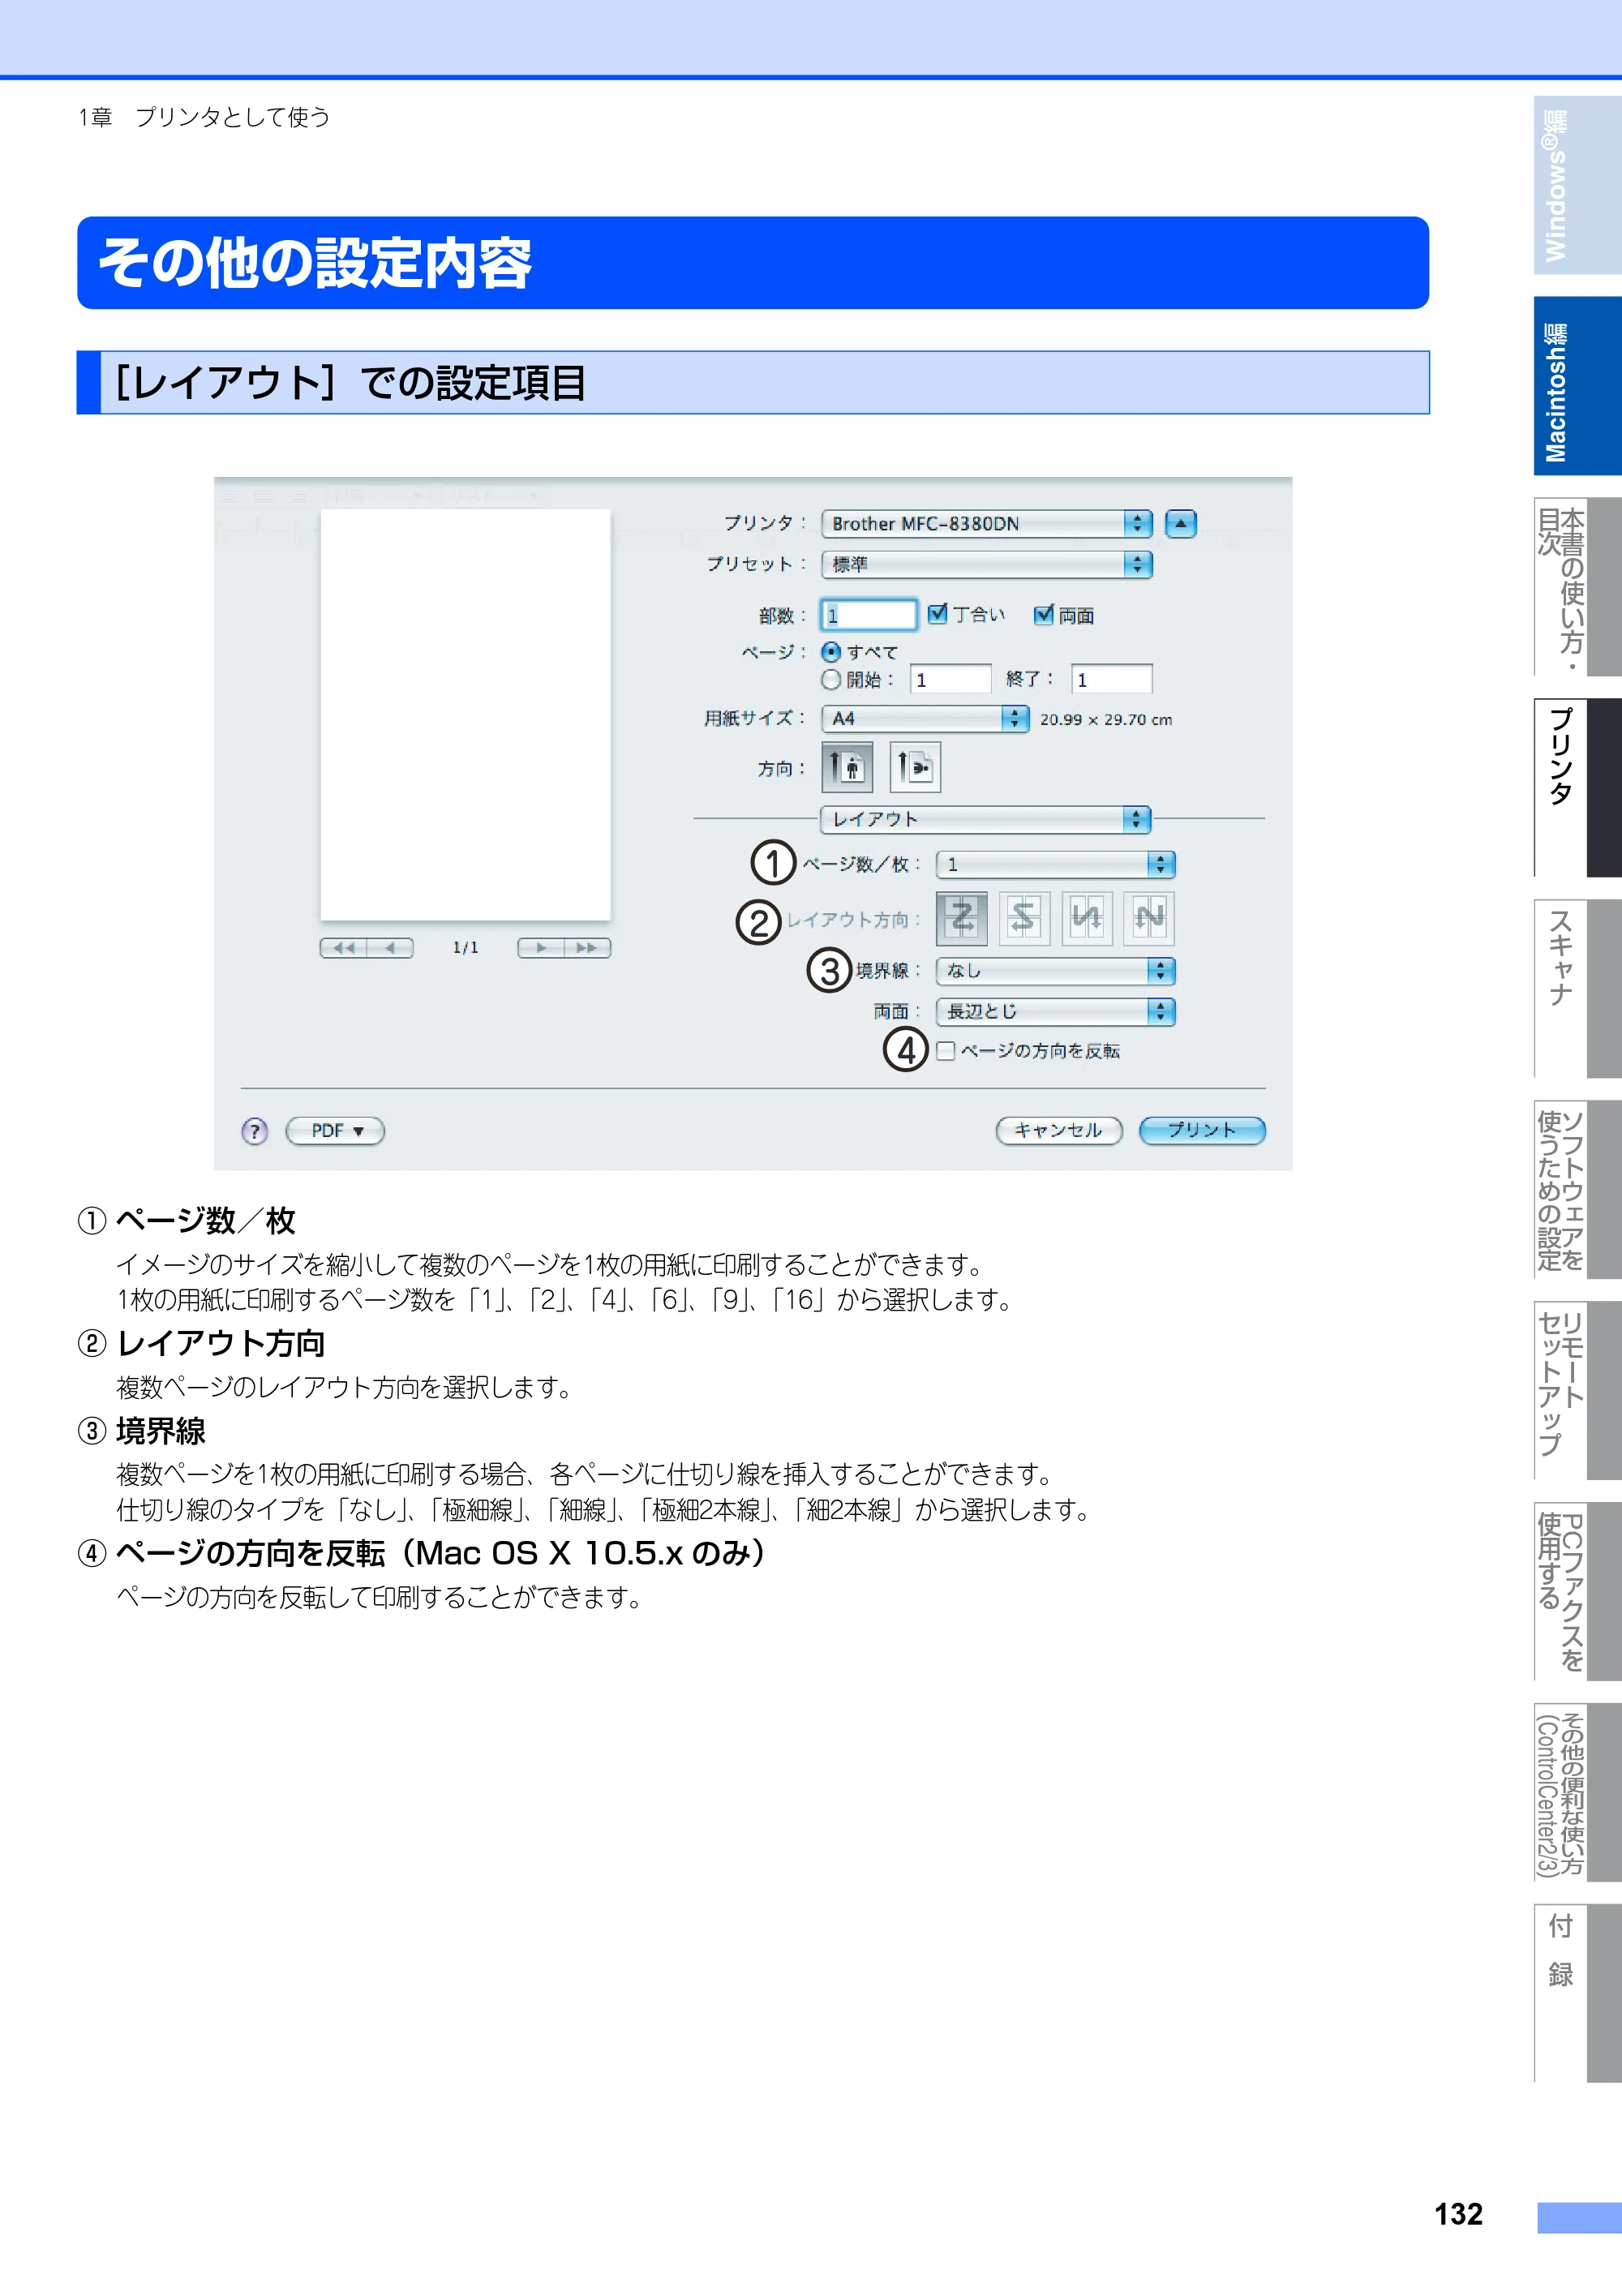This screenshot has width=1622, height=2296.
Task: Open the 用紙サイズ A4 dropdown
Action: coord(925,718)
